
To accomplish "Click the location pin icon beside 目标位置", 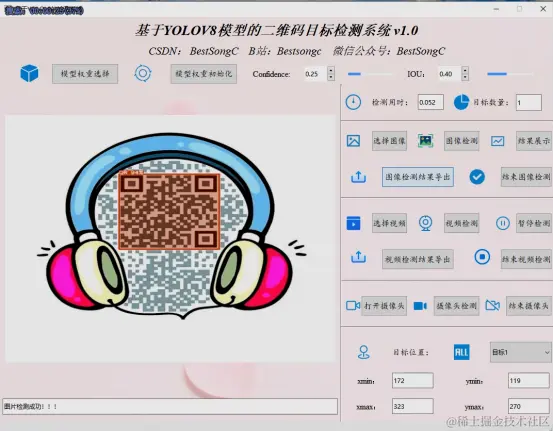I will coord(364,352).
